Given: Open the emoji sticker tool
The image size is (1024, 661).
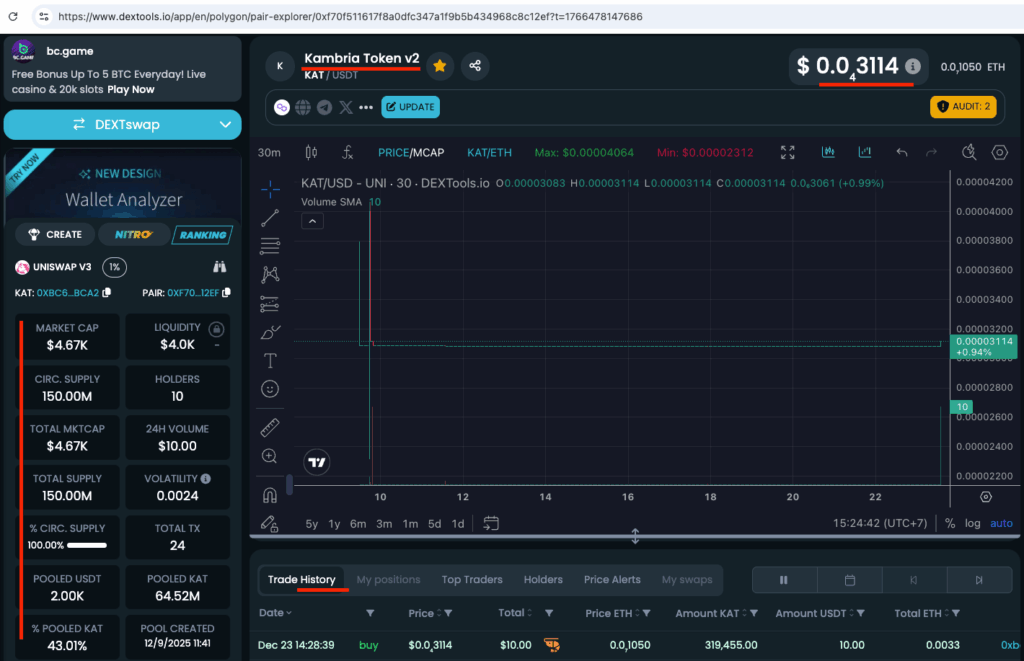Looking at the screenshot, I should click(x=270, y=388).
